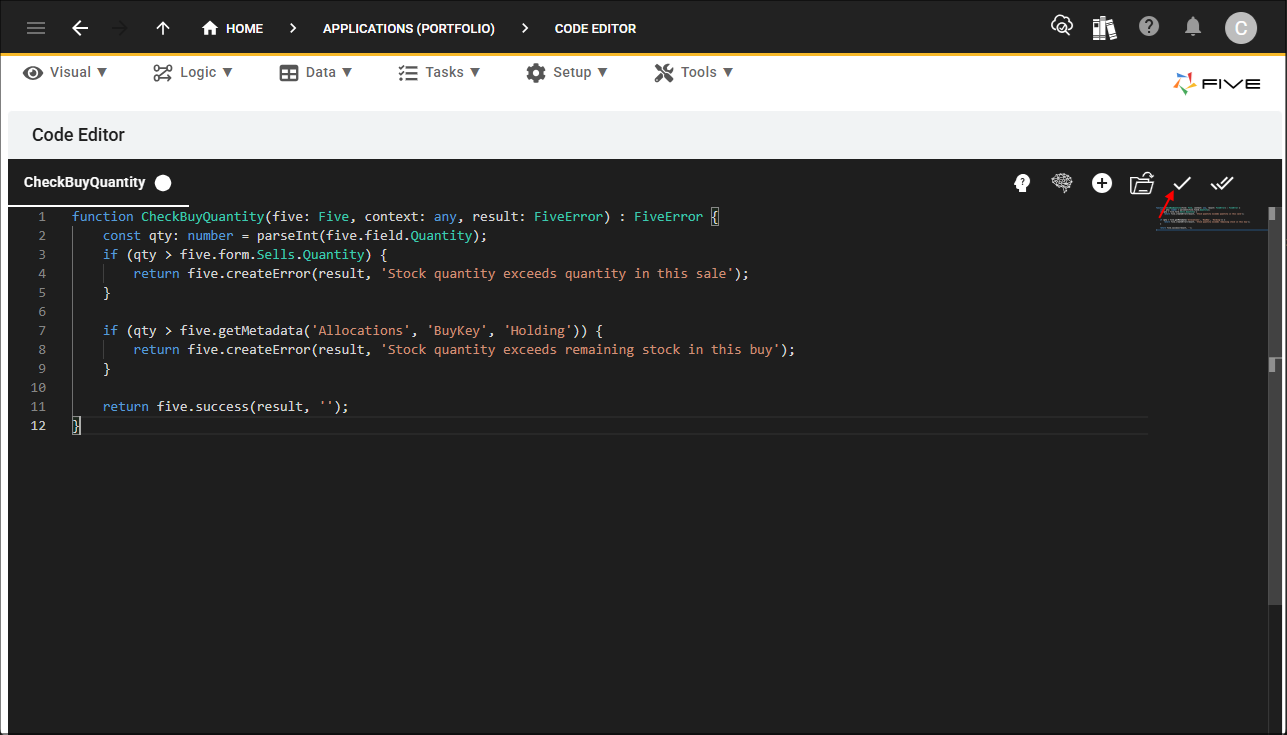Click the open folder icon in editor toolbar
Screen dimensions: 1287x735
click(1141, 183)
